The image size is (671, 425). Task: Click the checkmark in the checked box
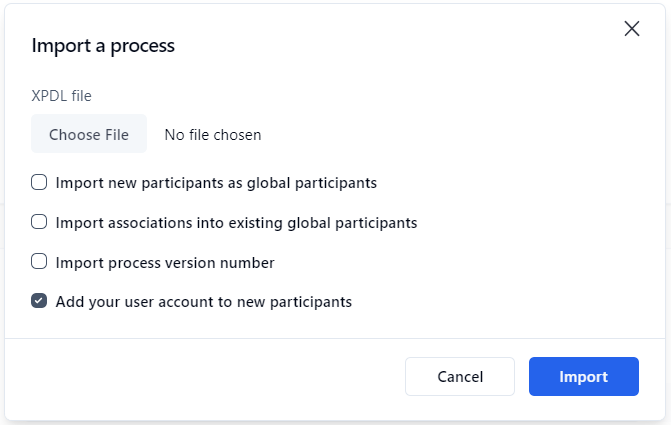tap(40, 301)
